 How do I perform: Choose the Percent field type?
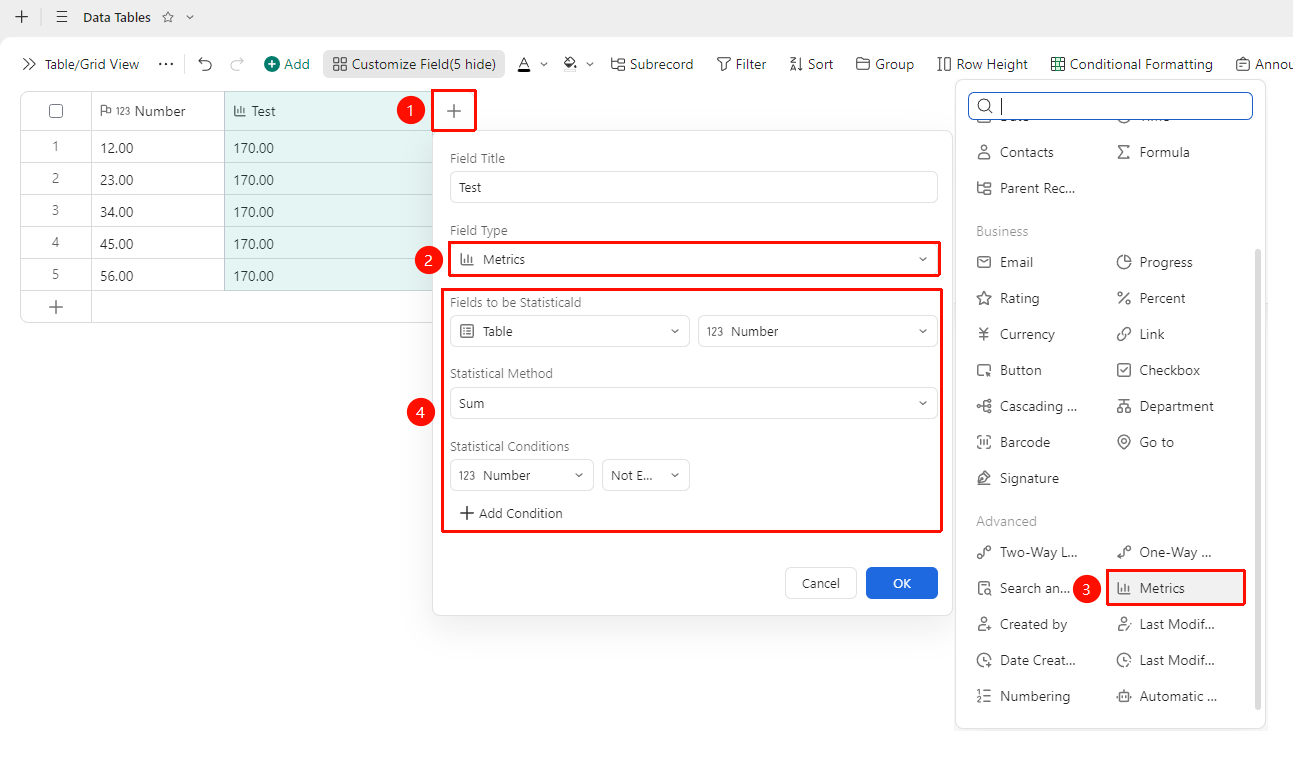[1150, 298]
